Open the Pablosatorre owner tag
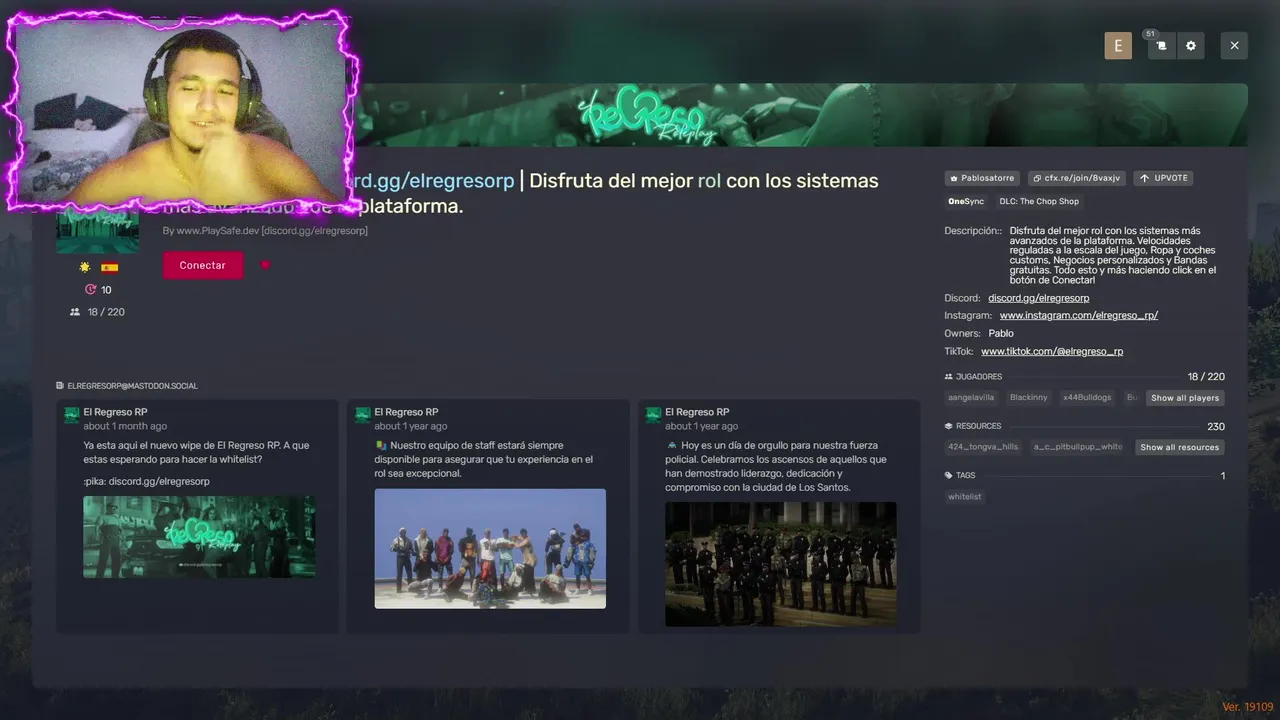Image resolution: width=1280 pixels, height=720 pixels. (x=982, y=178)
